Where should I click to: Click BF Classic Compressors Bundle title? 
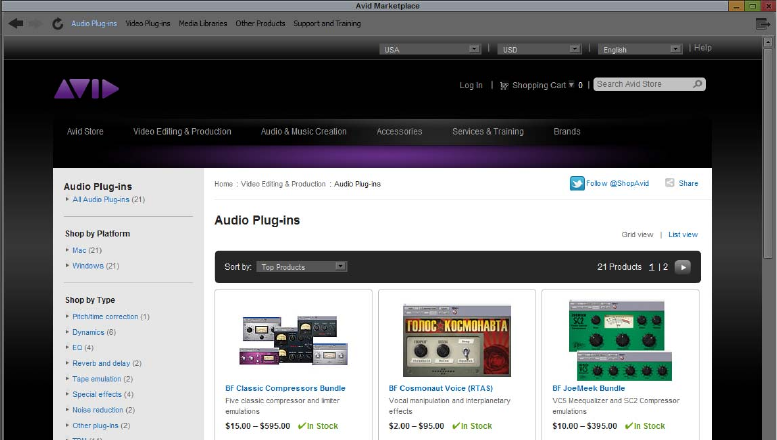pos(285,388)
